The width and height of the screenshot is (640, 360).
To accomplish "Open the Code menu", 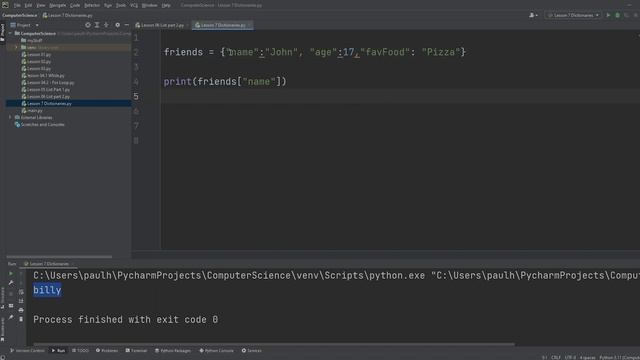I will 75,5.
